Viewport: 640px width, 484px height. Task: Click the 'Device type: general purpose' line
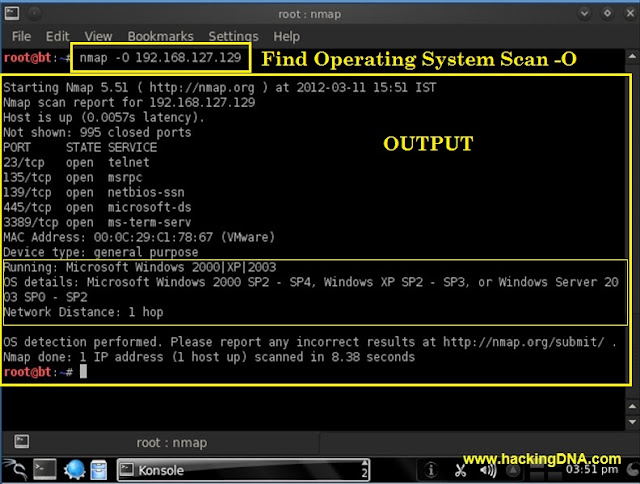click(100, 252)
